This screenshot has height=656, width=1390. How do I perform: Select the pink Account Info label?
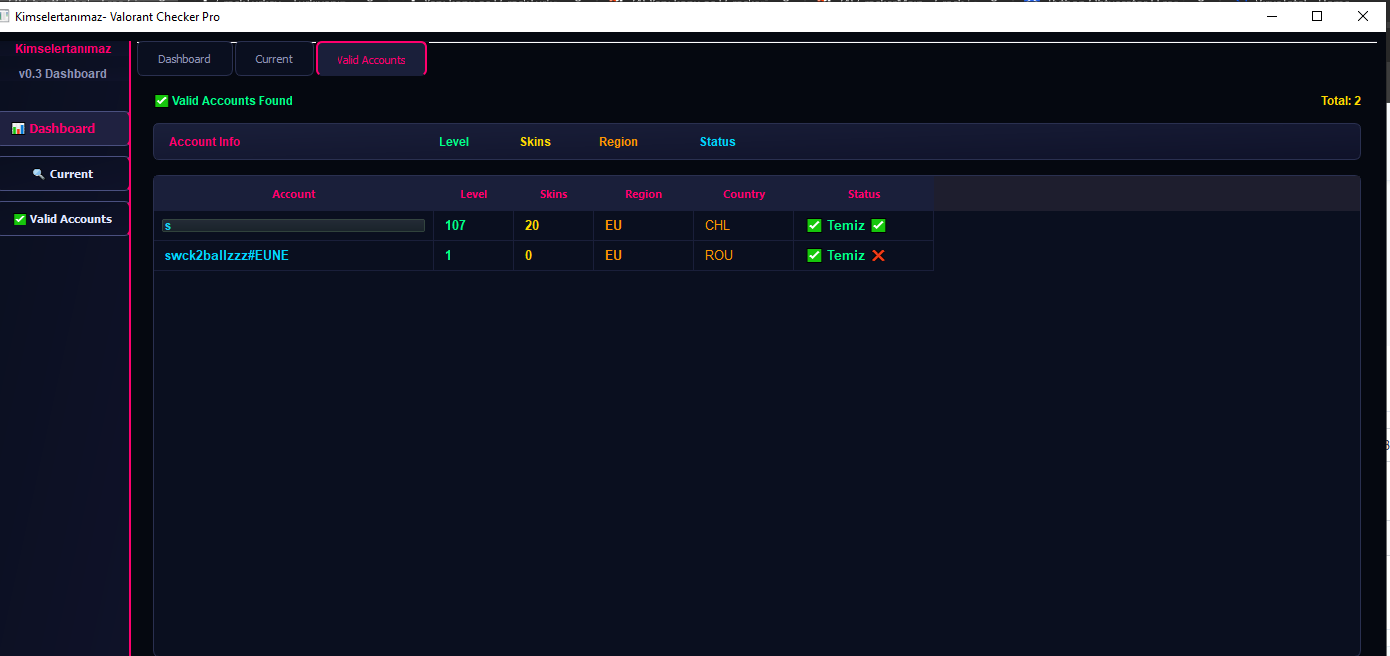coord(205,142)
